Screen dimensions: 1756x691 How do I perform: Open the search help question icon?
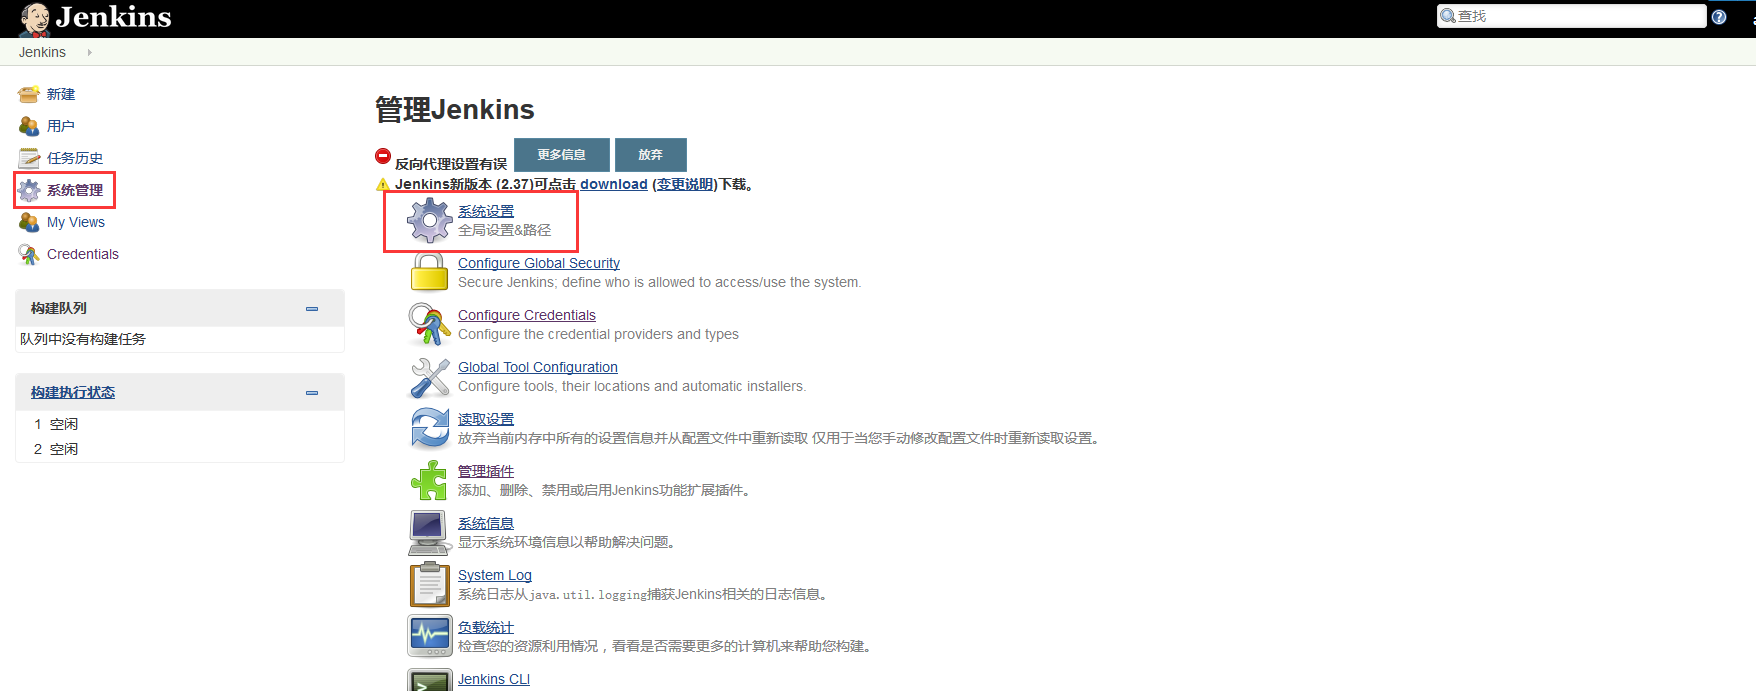coord(1719,17)
